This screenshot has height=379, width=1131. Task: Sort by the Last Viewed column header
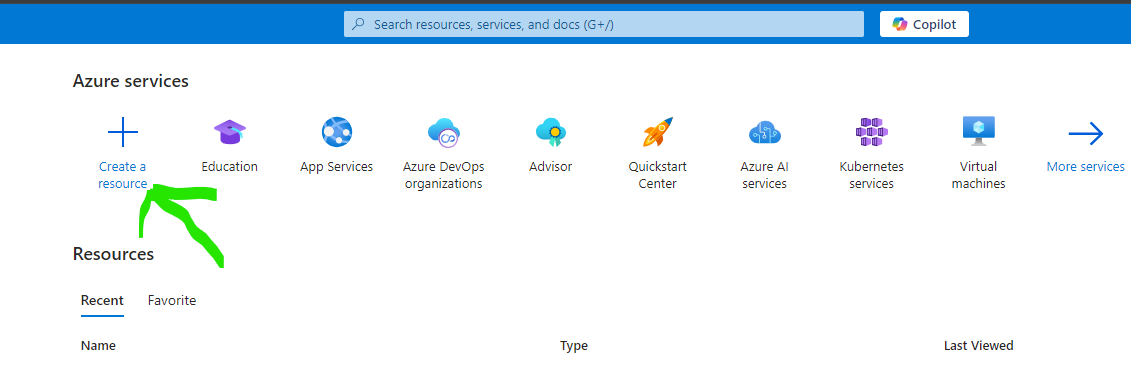pyautogui.click(x=979, y=346)
